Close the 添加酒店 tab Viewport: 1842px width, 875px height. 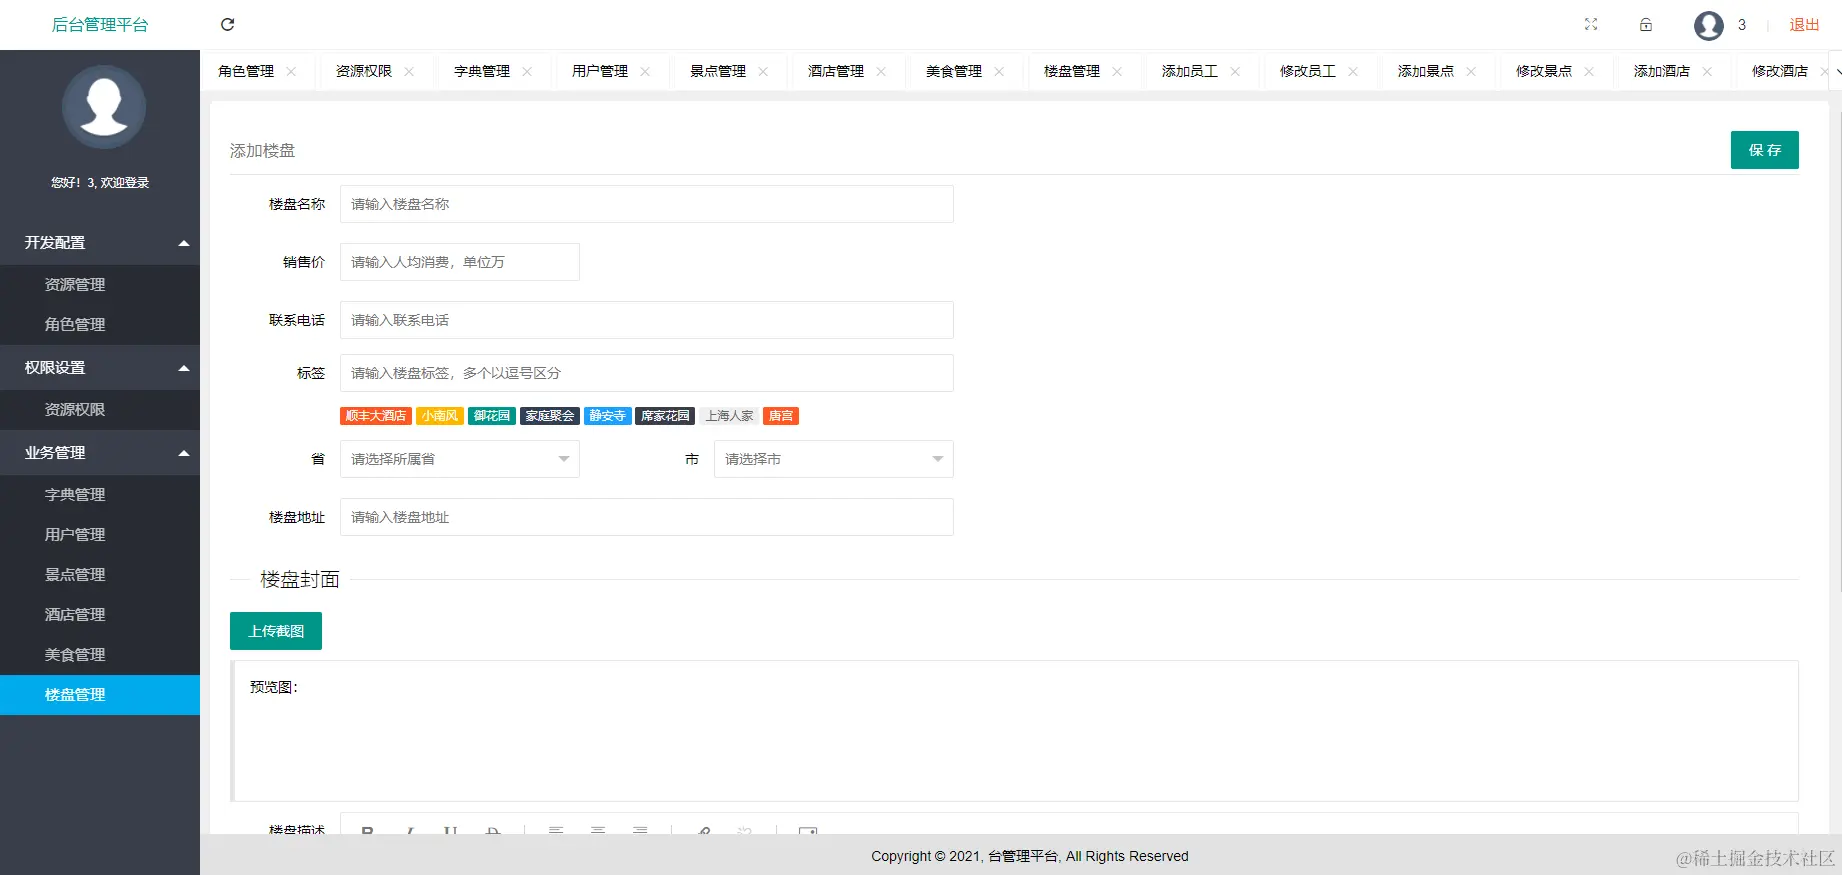(1707, 71)
